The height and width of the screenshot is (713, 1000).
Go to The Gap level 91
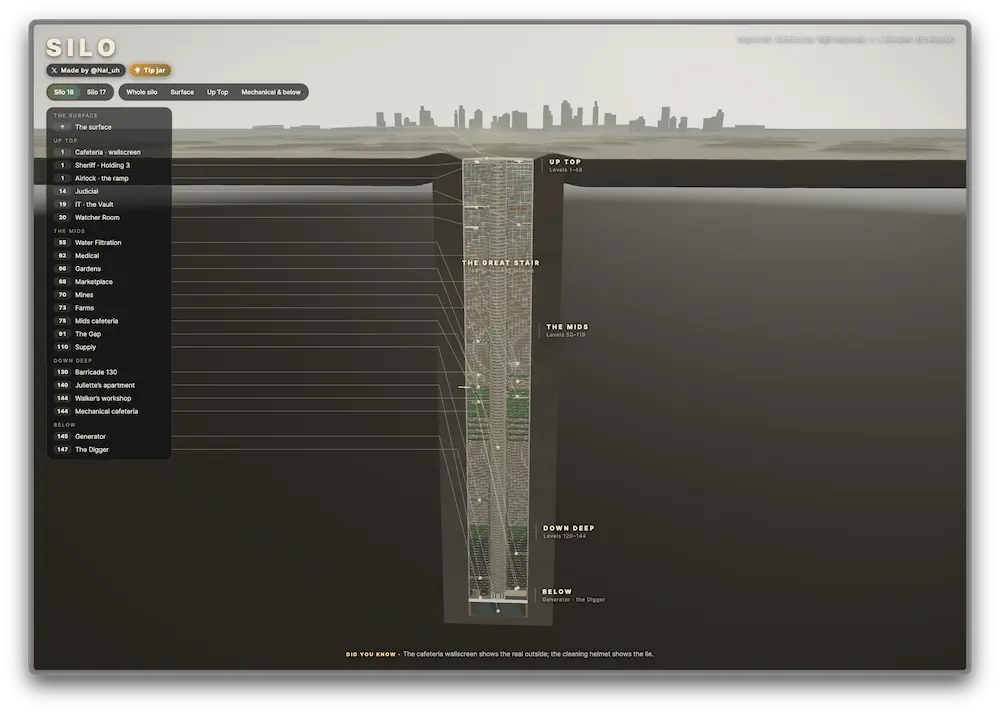click(109, 334)
